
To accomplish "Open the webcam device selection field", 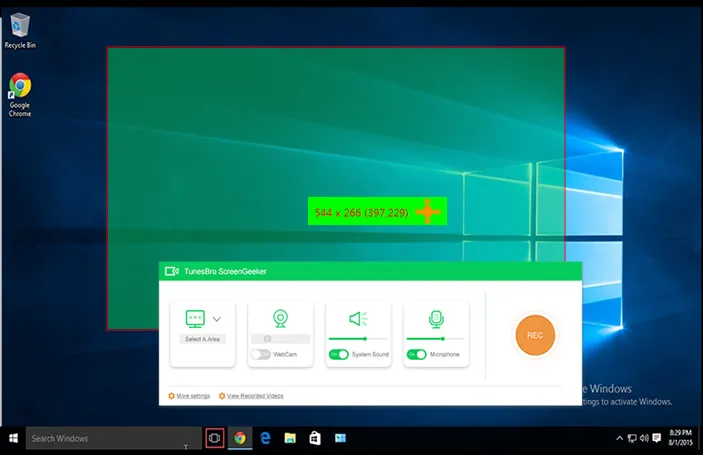I will click(x=281, y=339).
